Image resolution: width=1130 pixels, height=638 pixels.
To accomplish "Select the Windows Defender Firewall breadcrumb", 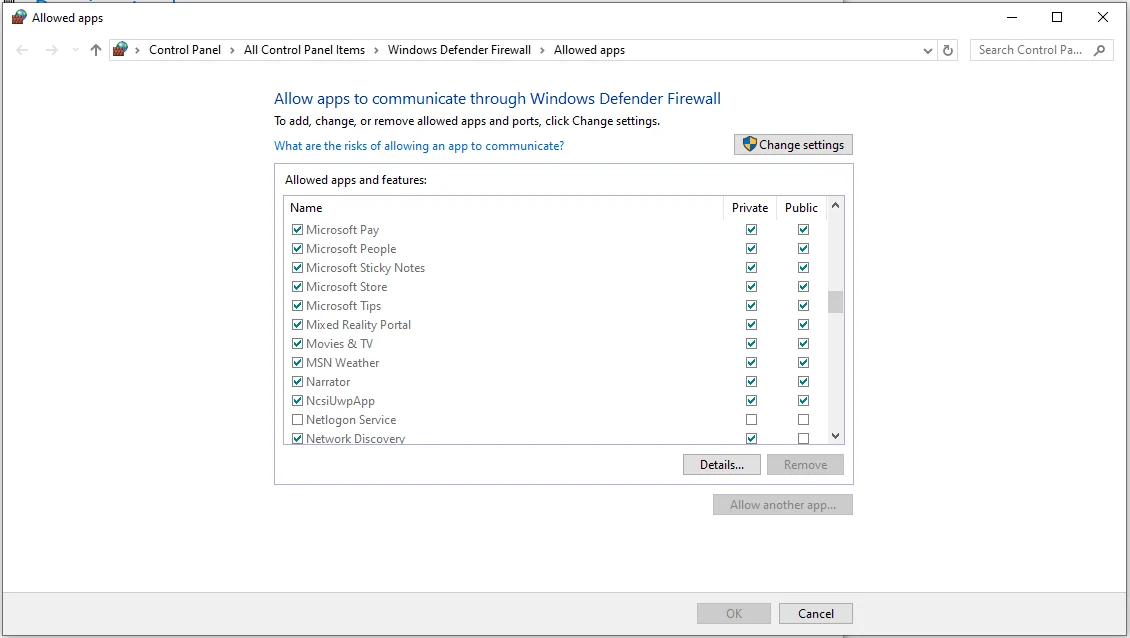I will [x=459, y=50].
